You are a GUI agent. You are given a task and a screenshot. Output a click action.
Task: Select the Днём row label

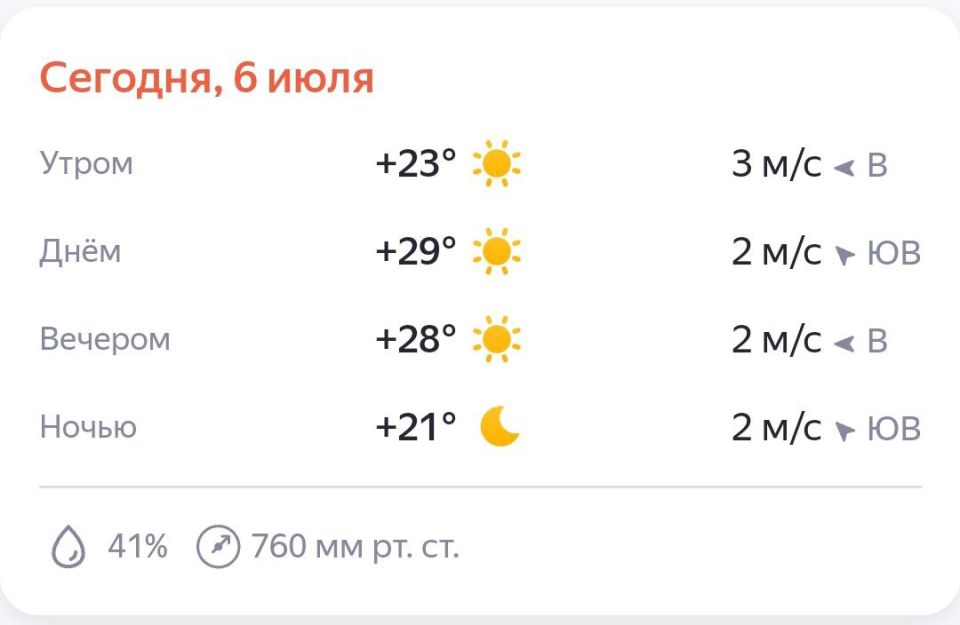(x=80, y=251)
